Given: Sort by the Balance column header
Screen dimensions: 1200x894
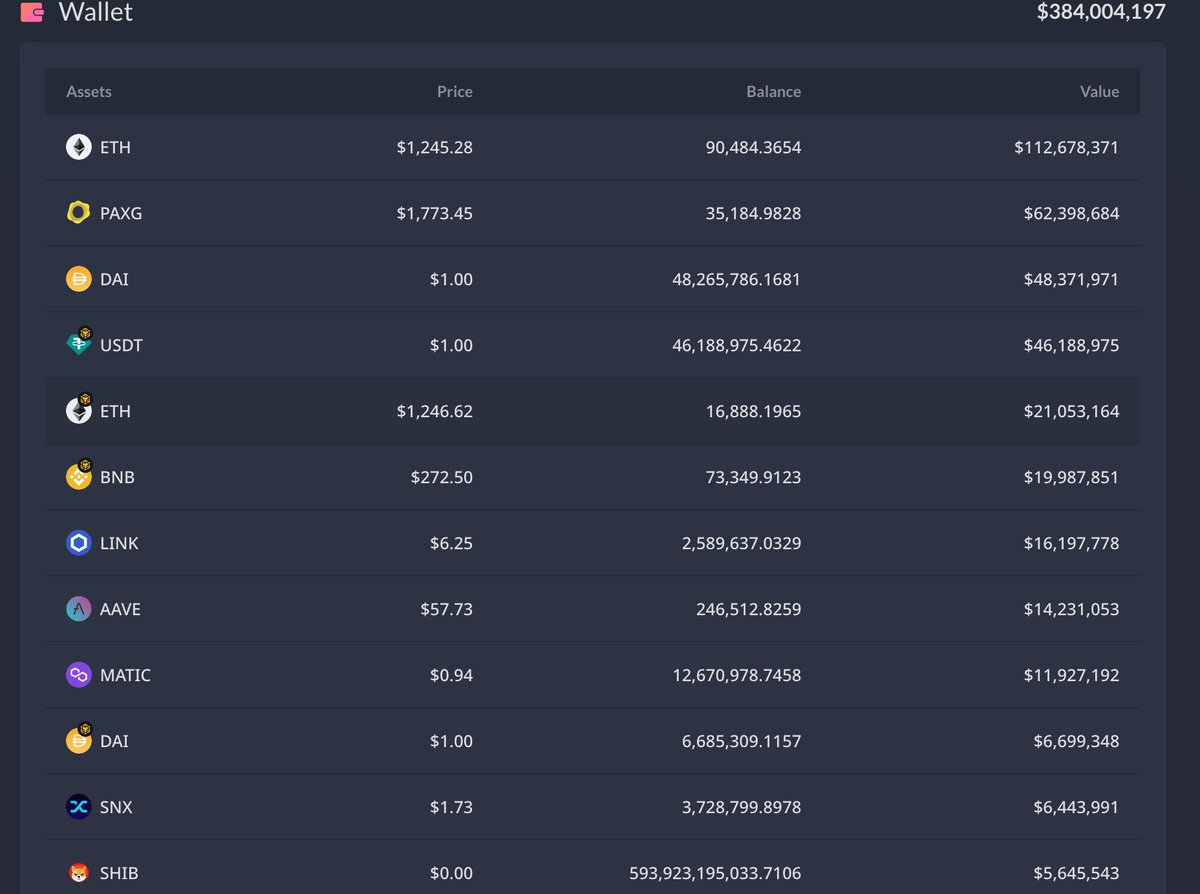Looking at the screenshot, I should click(x=774, y=91).
